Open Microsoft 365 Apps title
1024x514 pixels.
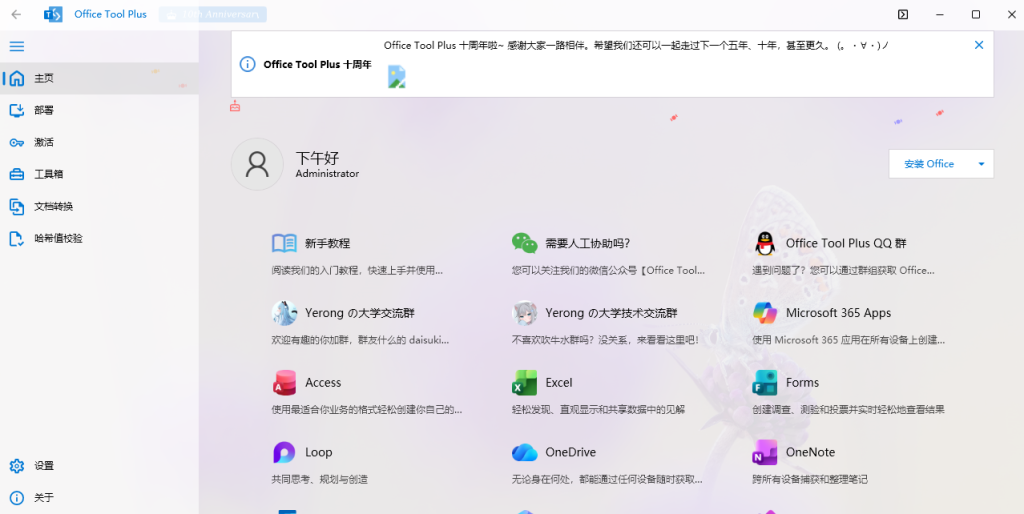(x=839, y=313)
